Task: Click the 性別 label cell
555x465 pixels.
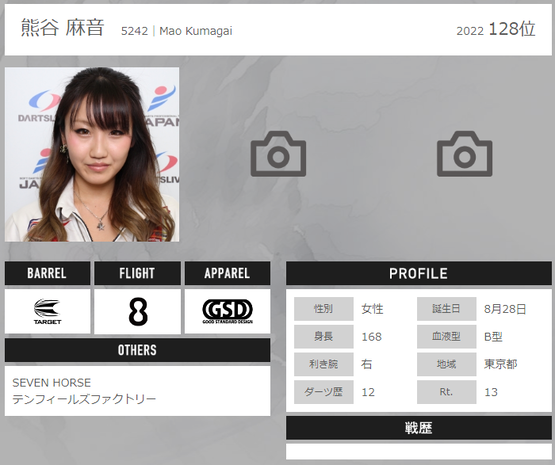Action: tap(324, 309)
